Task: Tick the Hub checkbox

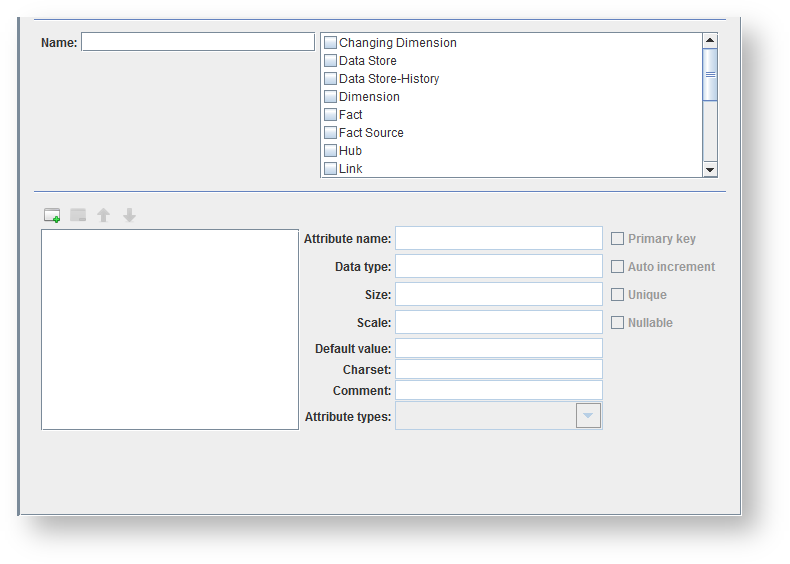Action: click(330, 151)
